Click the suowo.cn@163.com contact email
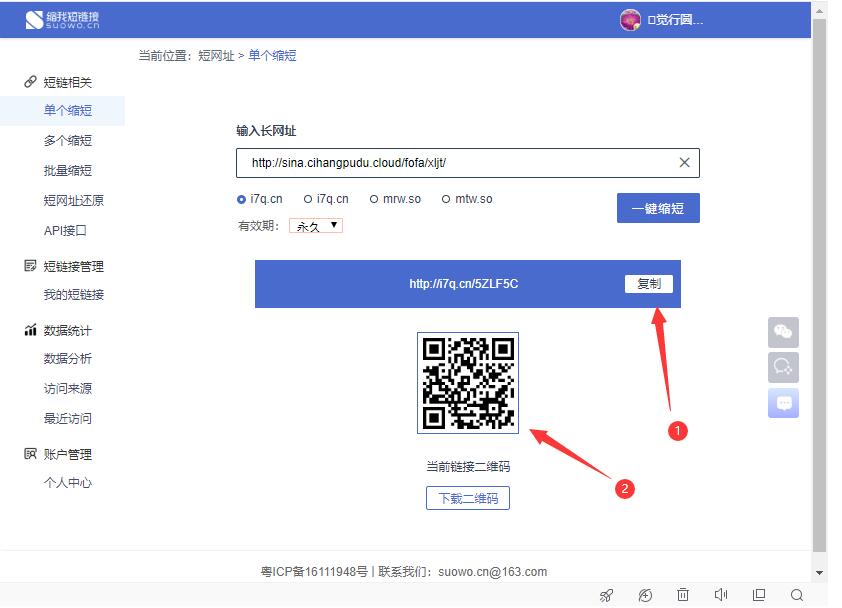The height and width of the screenshot is (608, 842). coord(492,572)
